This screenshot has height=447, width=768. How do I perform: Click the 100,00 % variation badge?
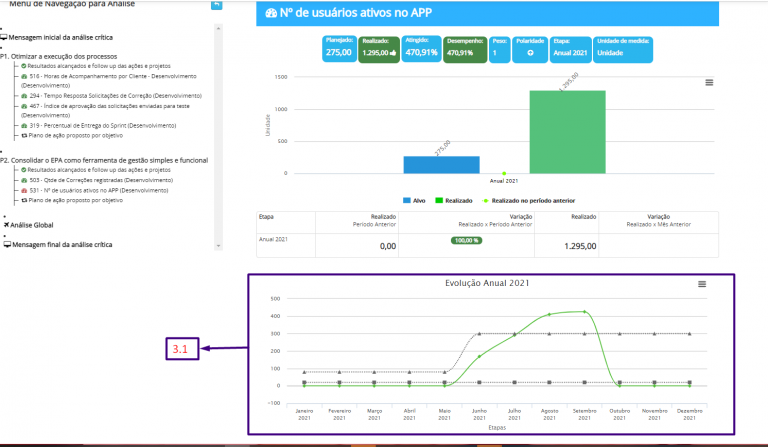(x=466, y=240)
